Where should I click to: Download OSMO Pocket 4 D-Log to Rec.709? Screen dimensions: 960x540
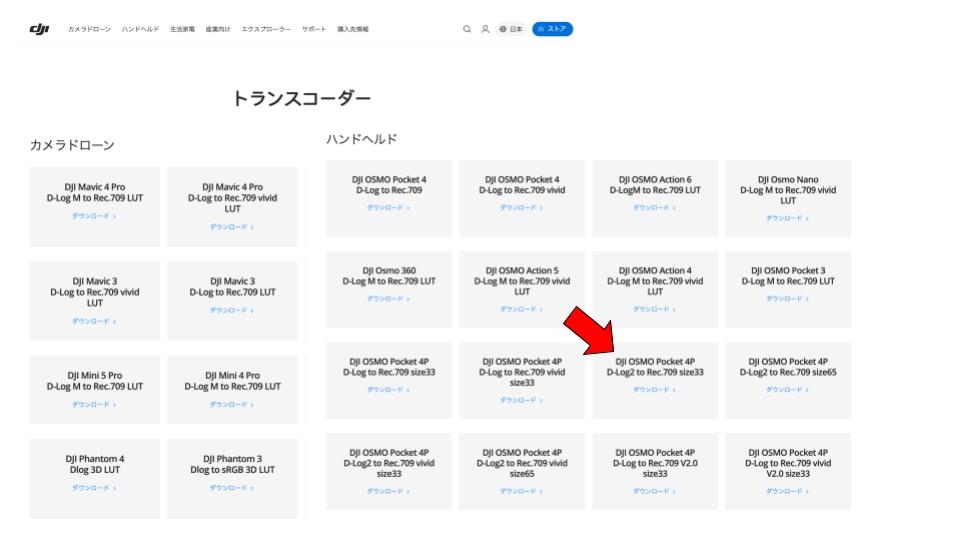tap(389, 208)
